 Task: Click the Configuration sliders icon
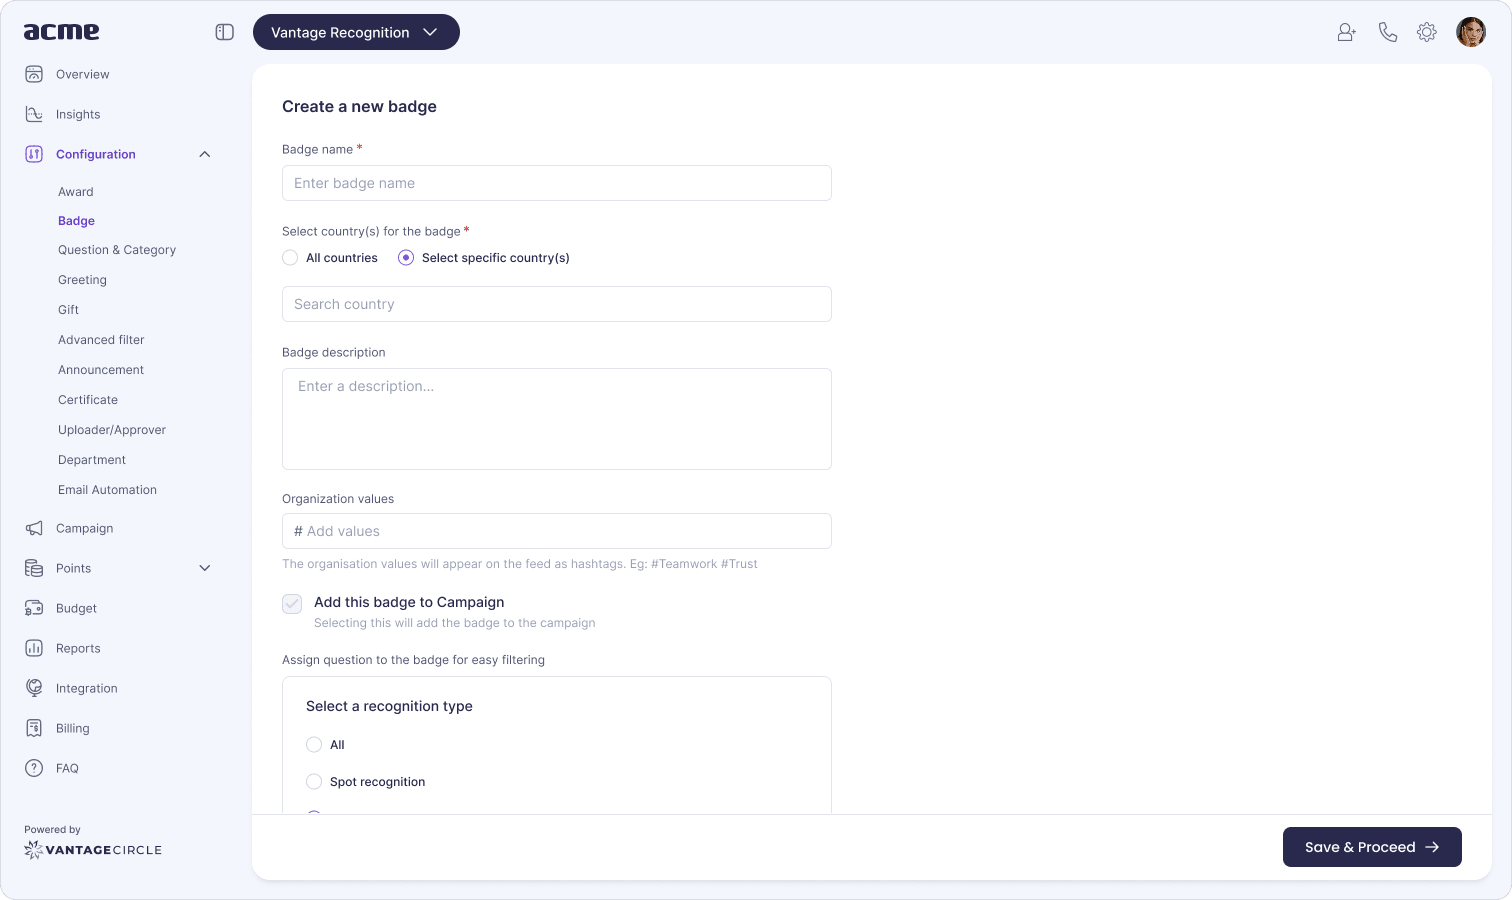tap(34, 154)
